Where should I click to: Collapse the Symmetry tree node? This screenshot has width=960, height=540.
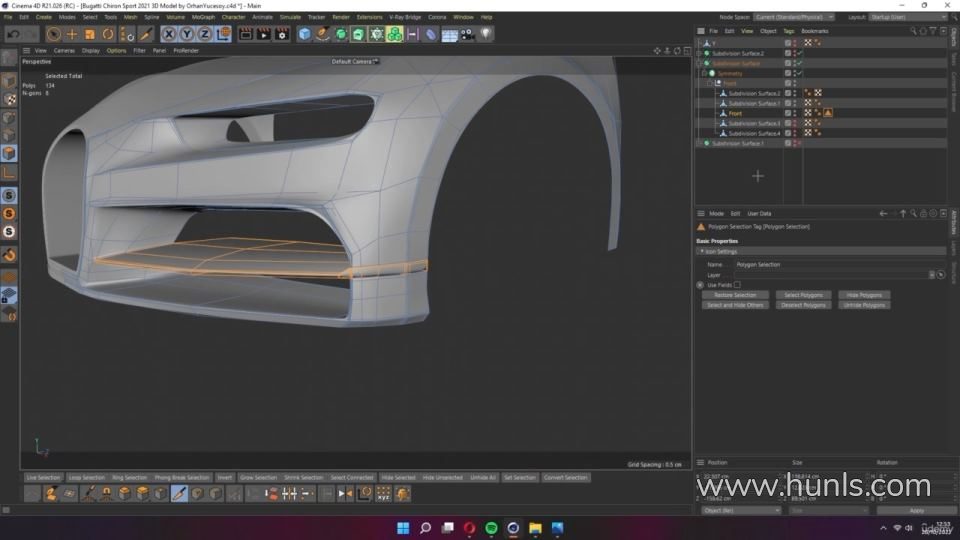704,73
